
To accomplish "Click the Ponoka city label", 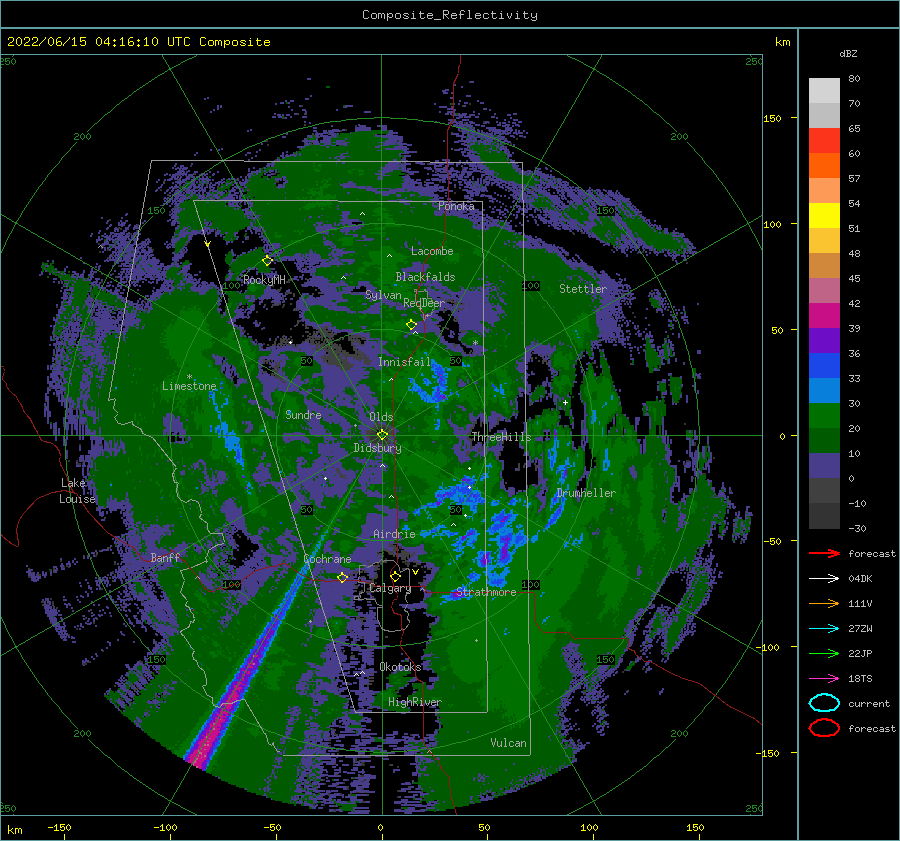I will pyautogui.click(x=456, y=206).
